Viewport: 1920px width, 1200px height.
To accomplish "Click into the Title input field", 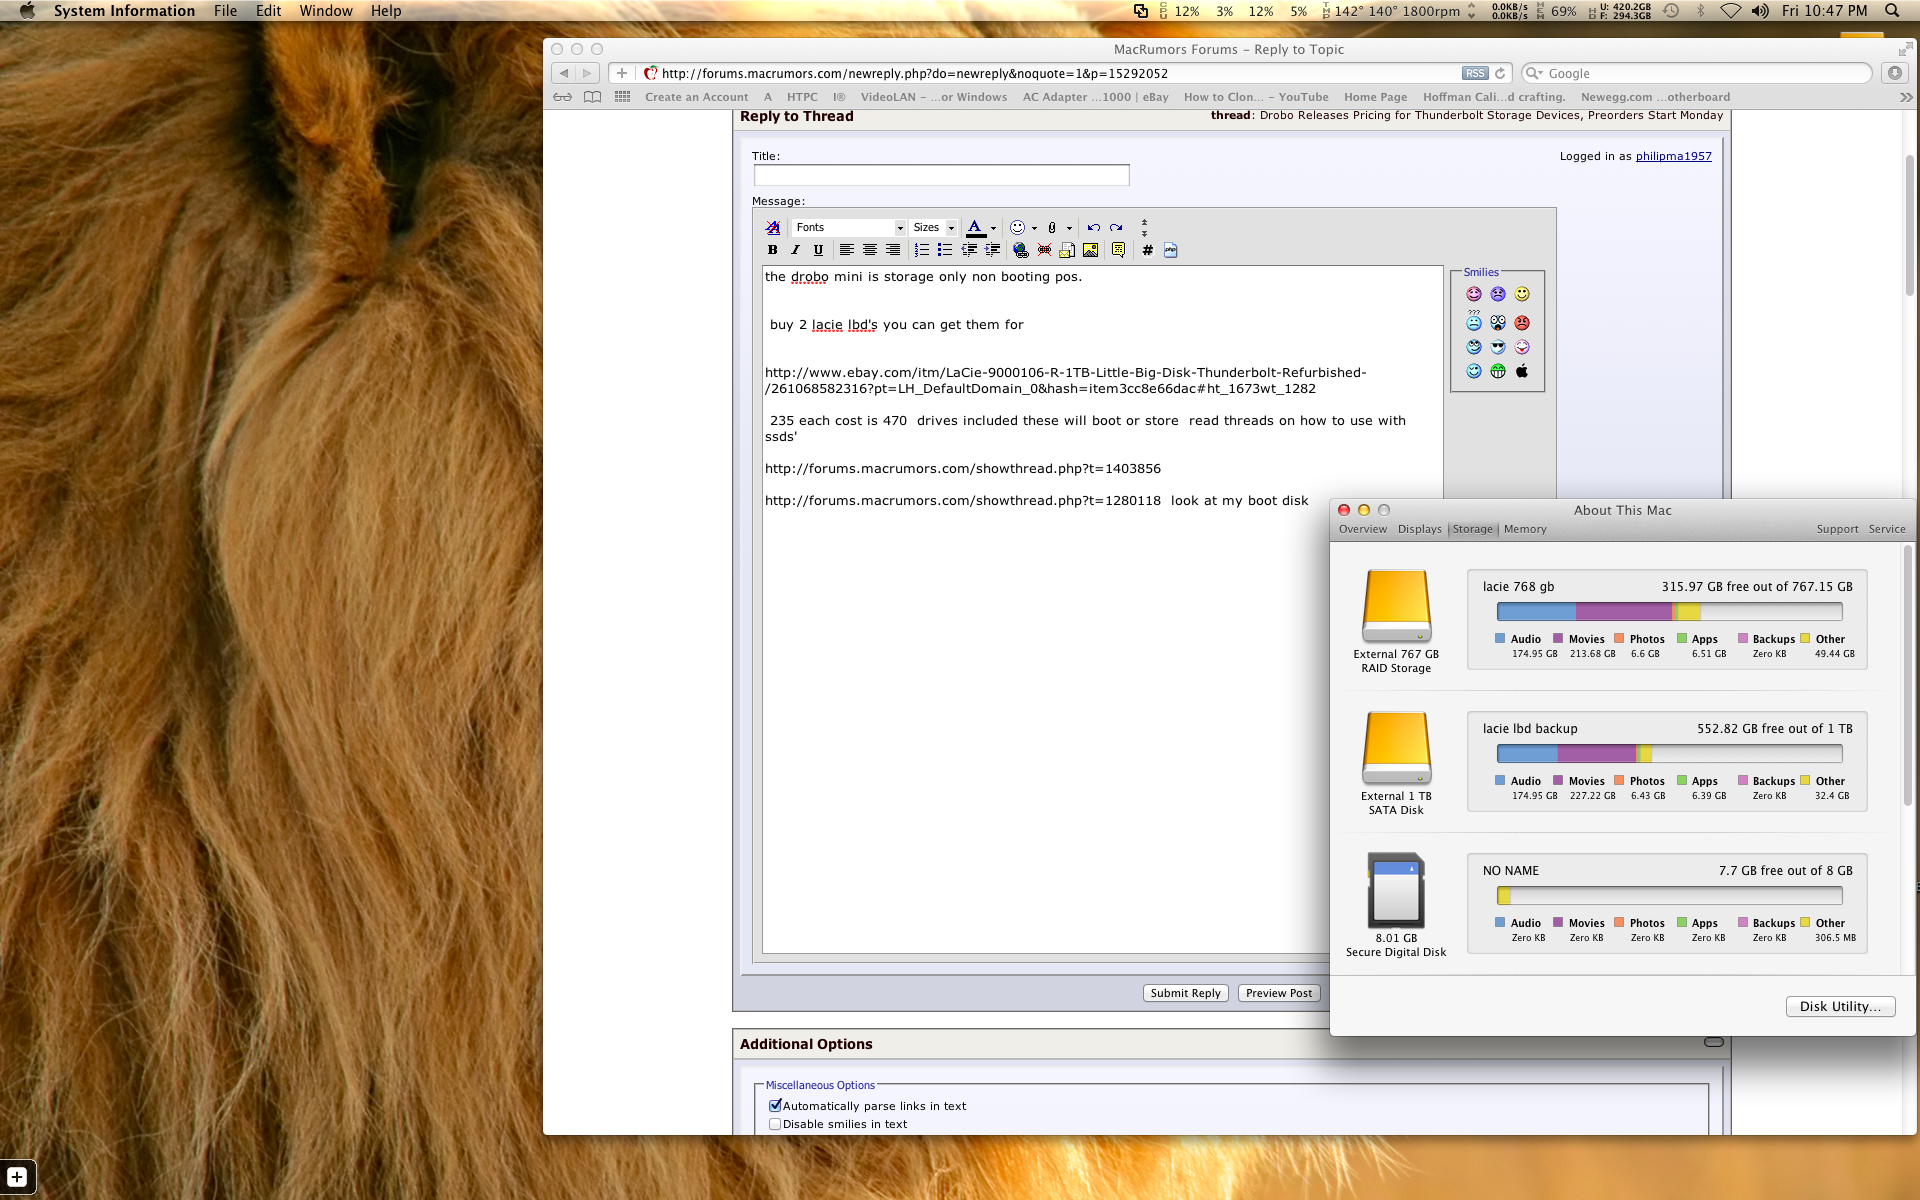I will (x=941, y=175).
